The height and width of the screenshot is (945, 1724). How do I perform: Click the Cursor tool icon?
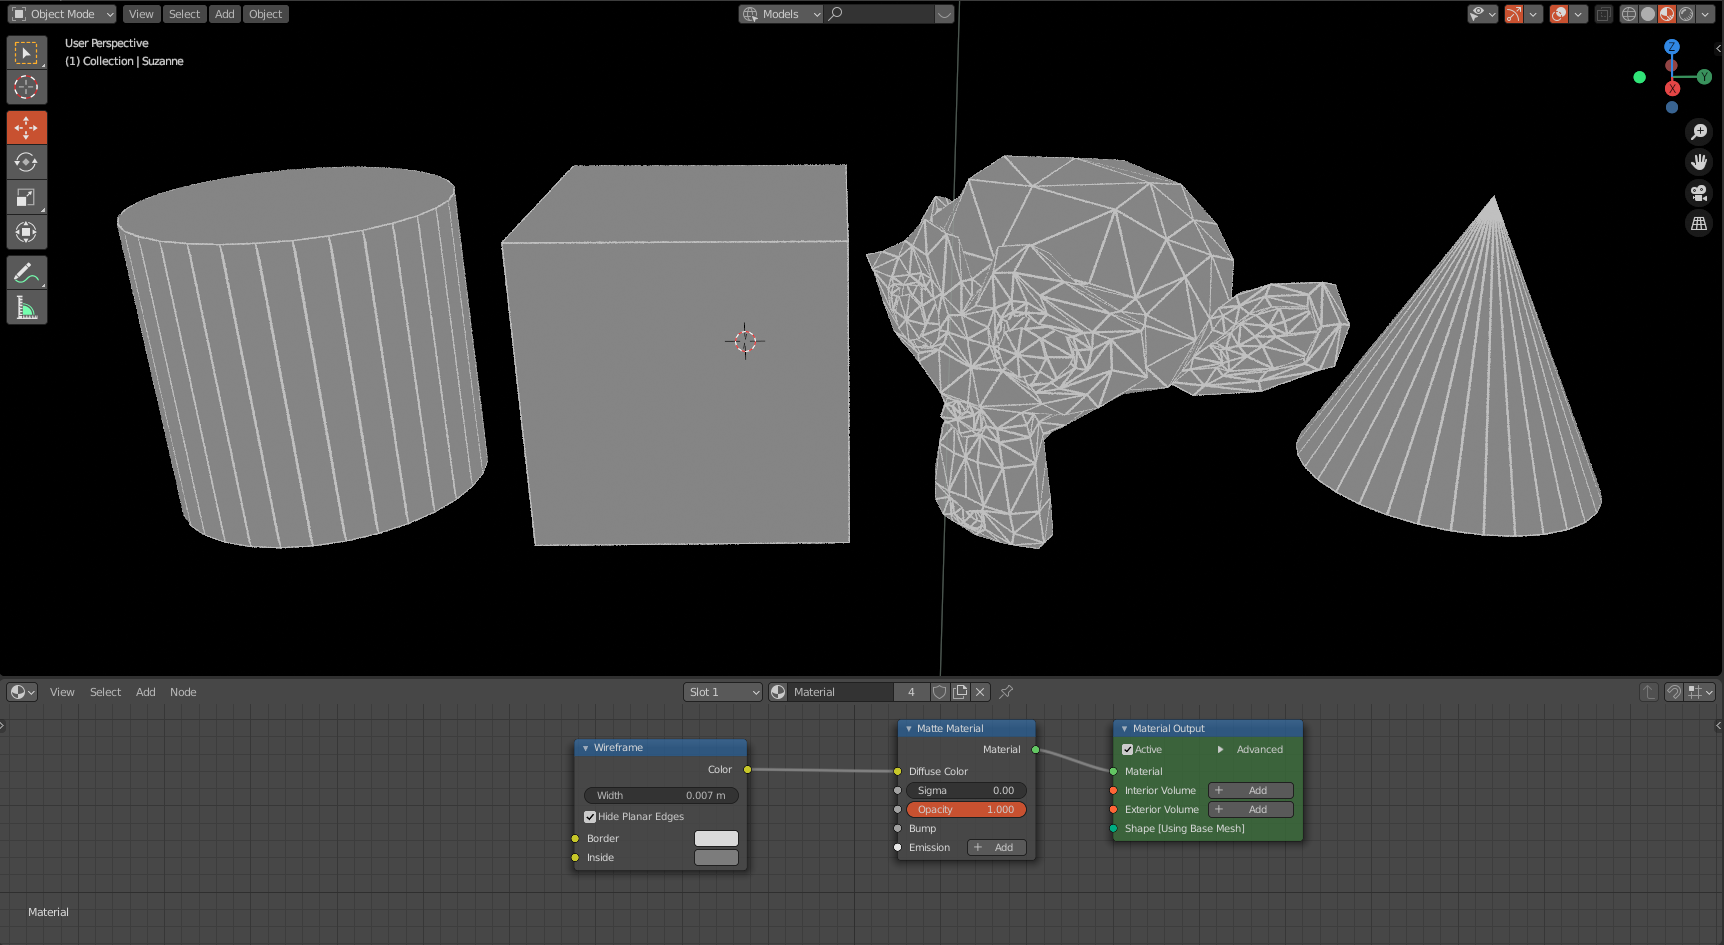26,87
